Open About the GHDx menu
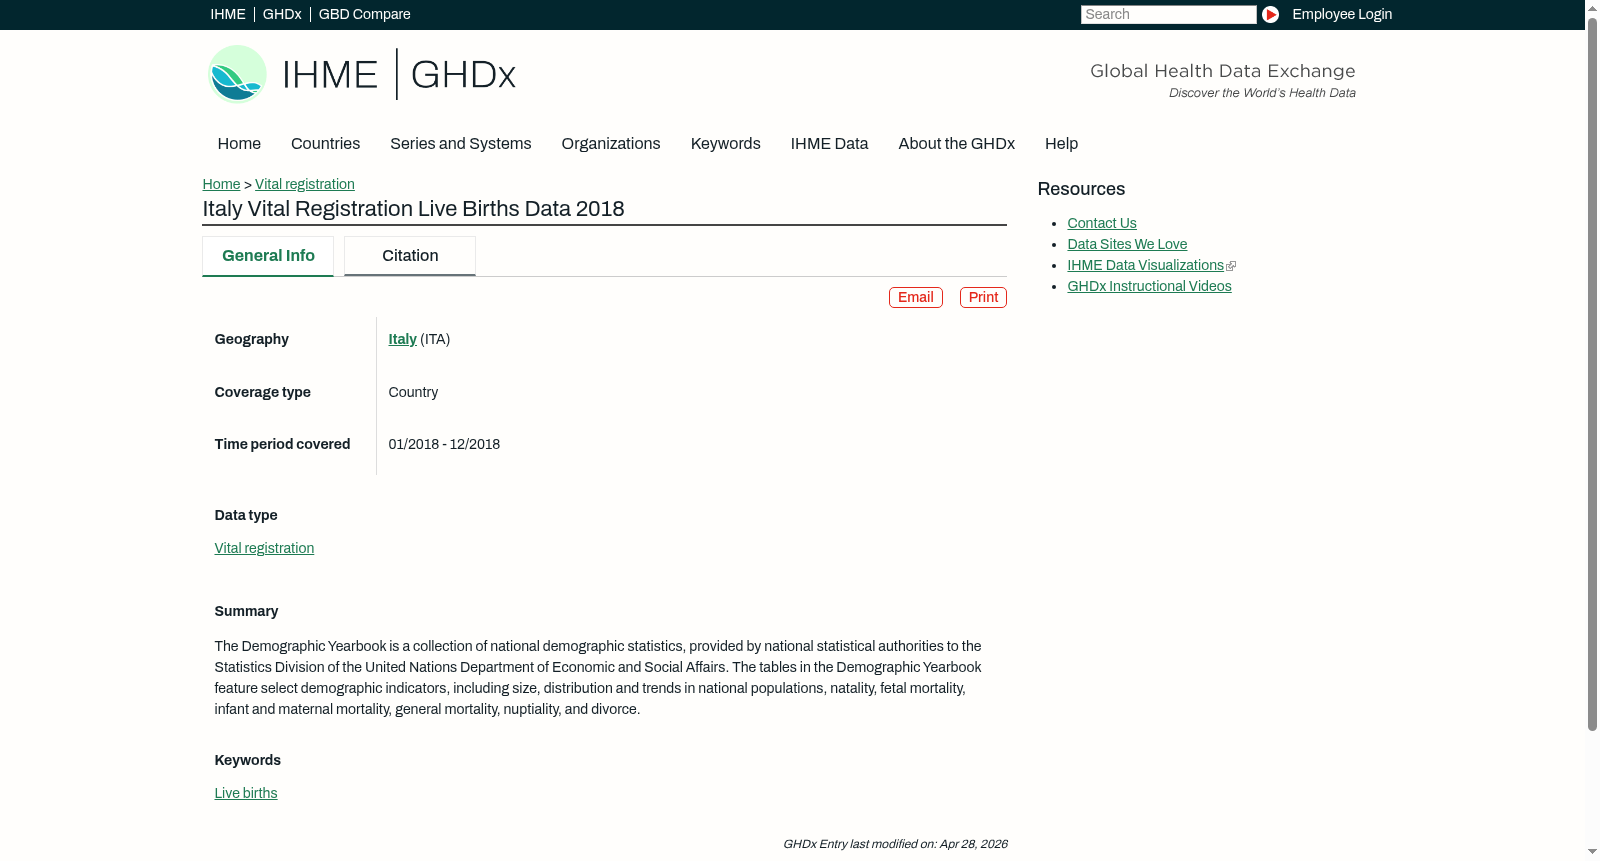 coord(956,144)
